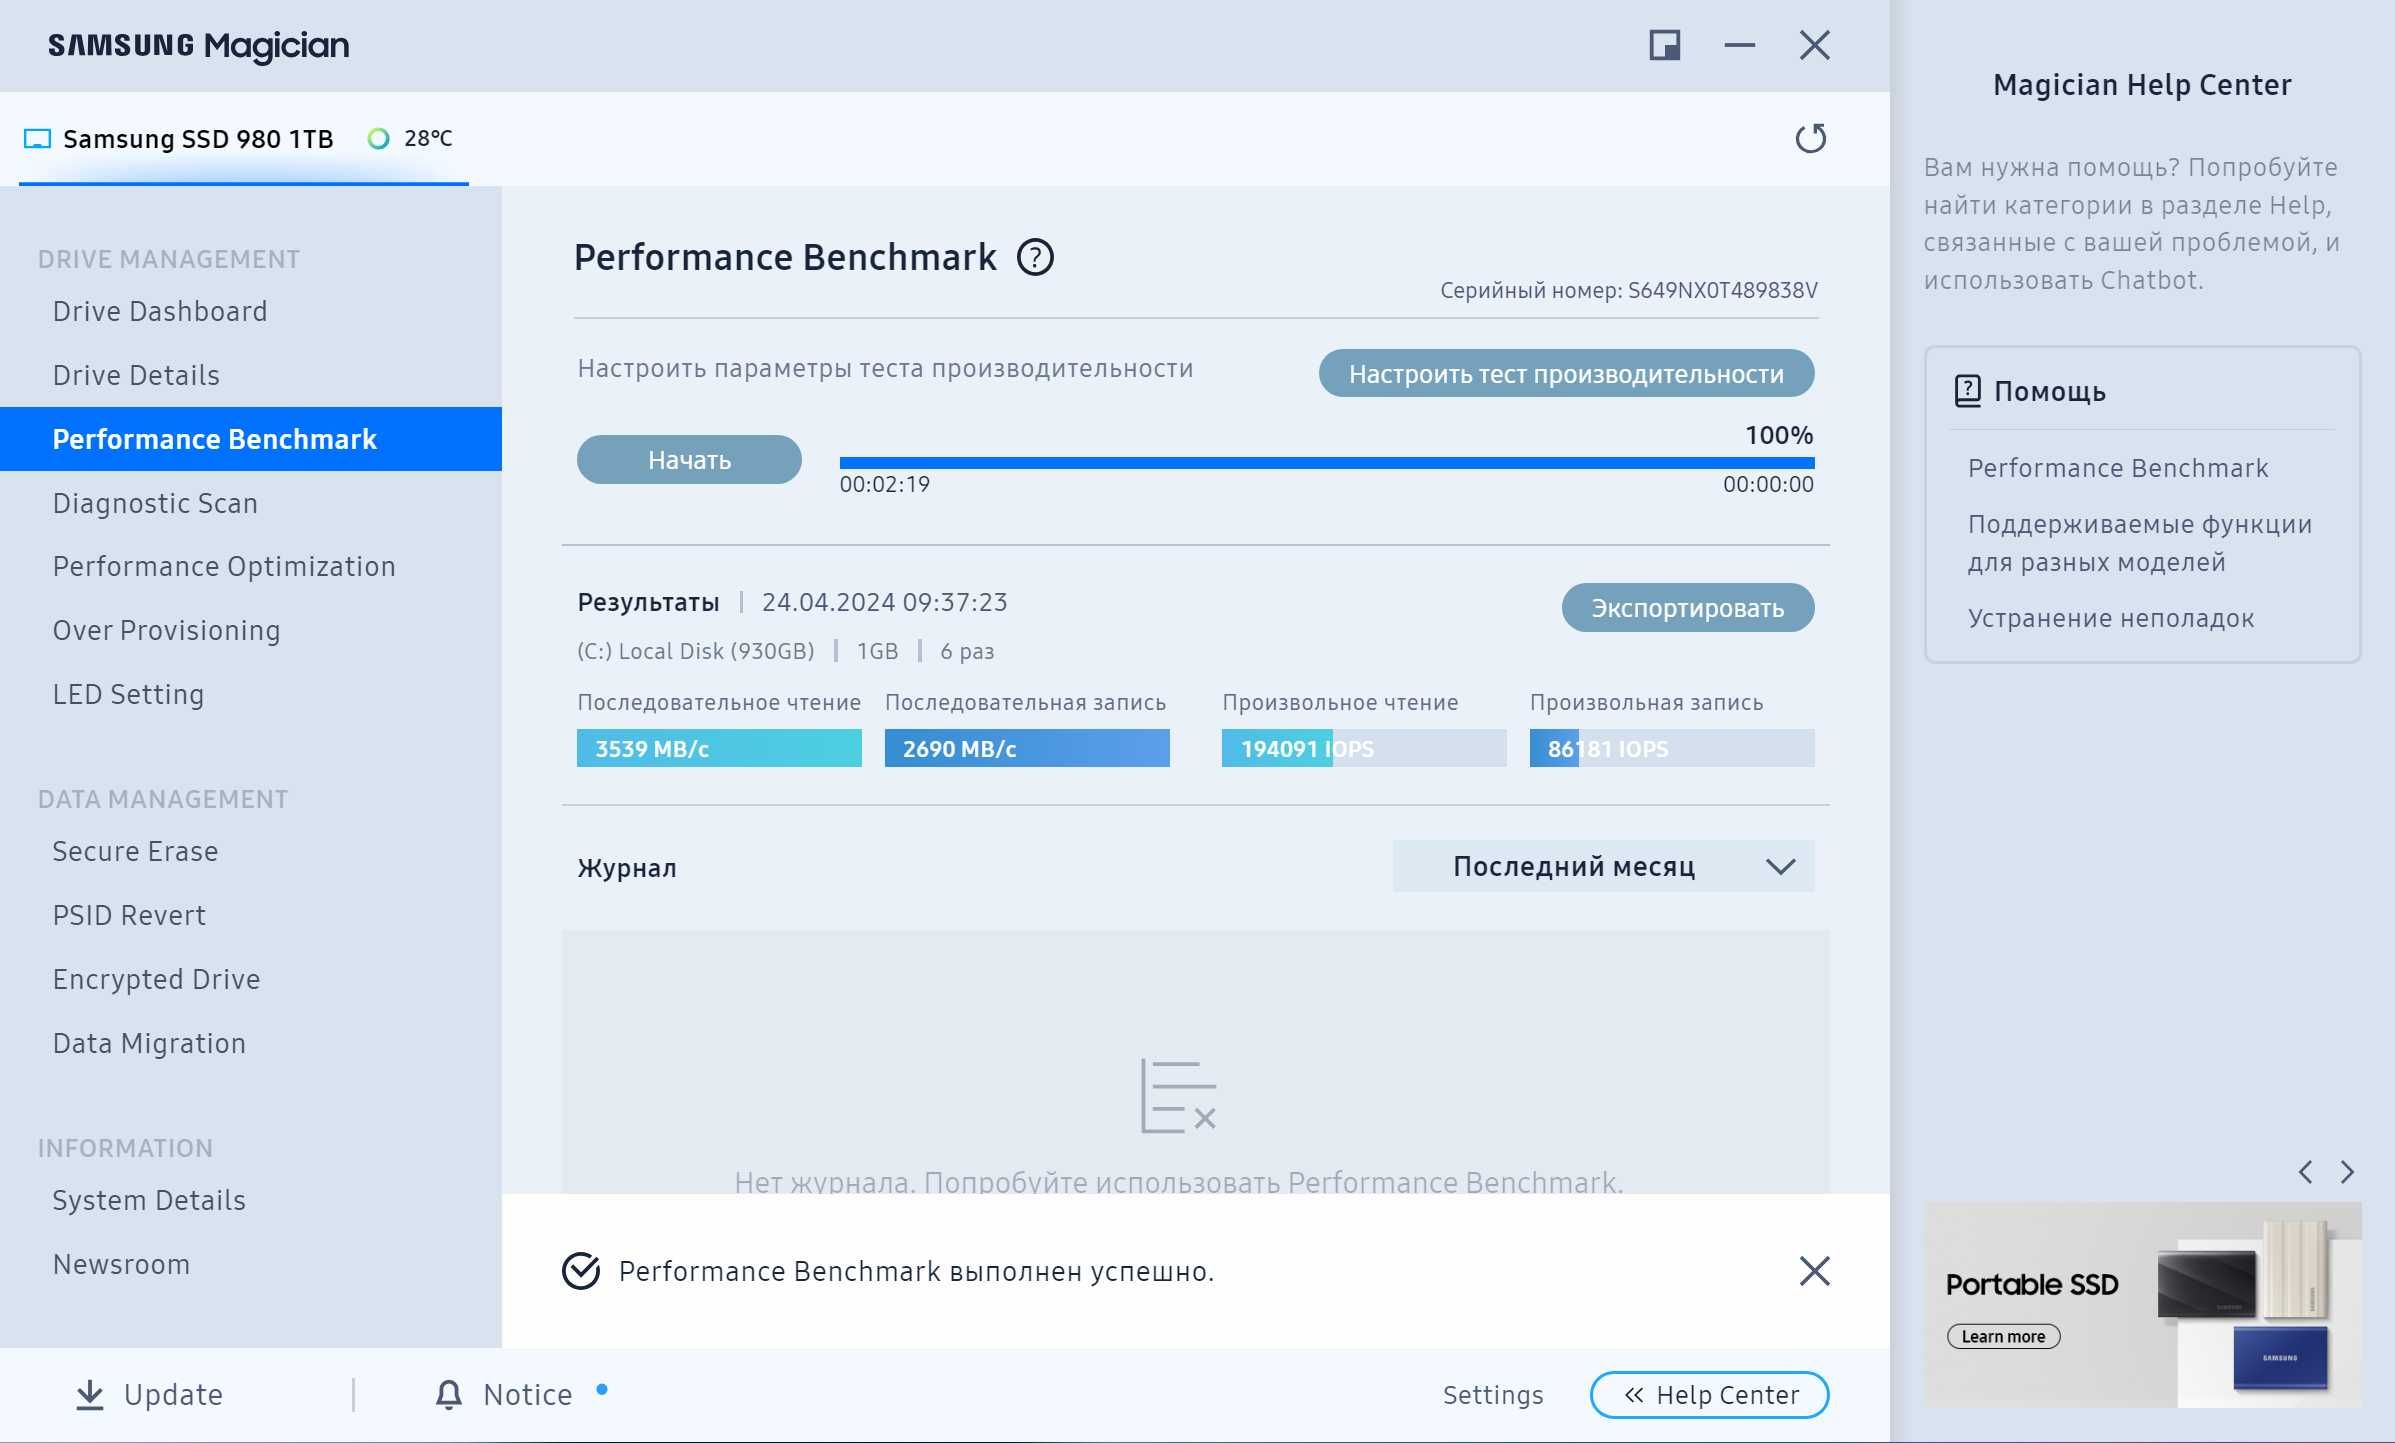Click the success checkmark icon in notification
2395x1443 pixels.
[581, 1271]
